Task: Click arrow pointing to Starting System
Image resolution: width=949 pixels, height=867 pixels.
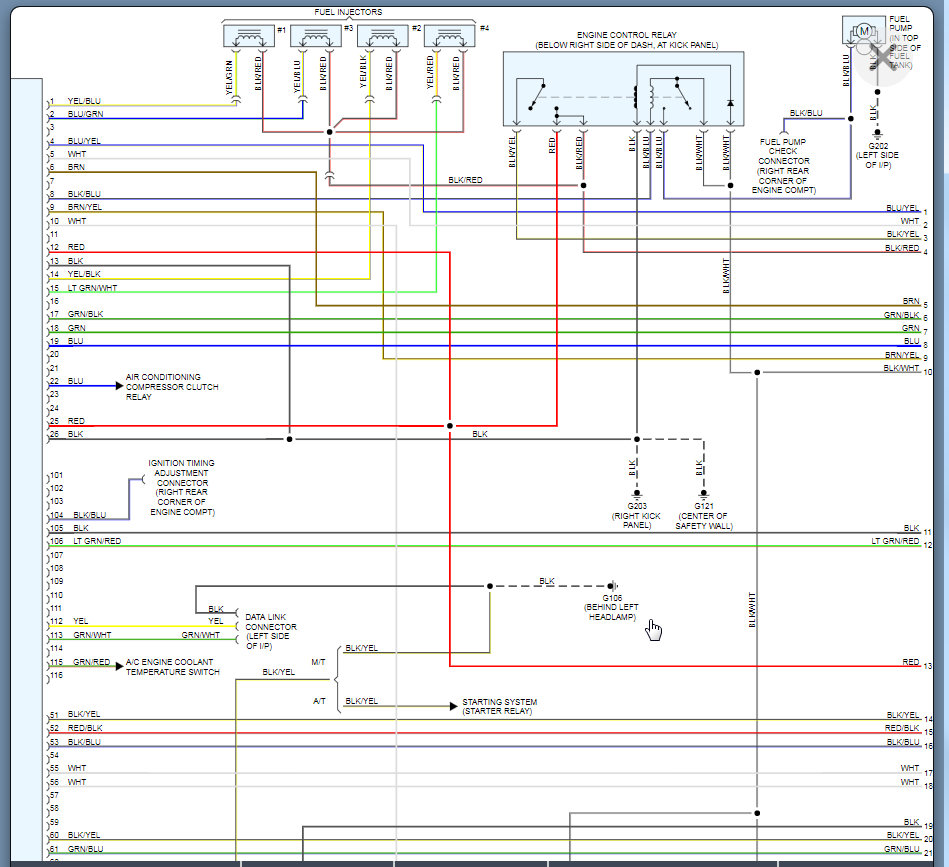Action: [x=453, y=706]
